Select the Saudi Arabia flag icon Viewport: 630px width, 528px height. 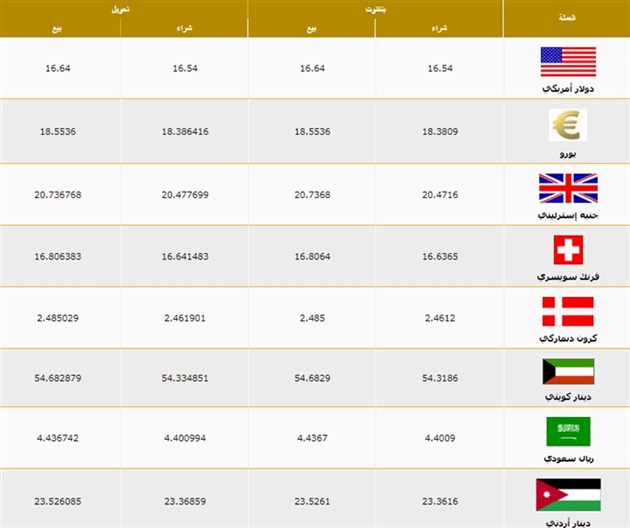[x=567, y=431]
